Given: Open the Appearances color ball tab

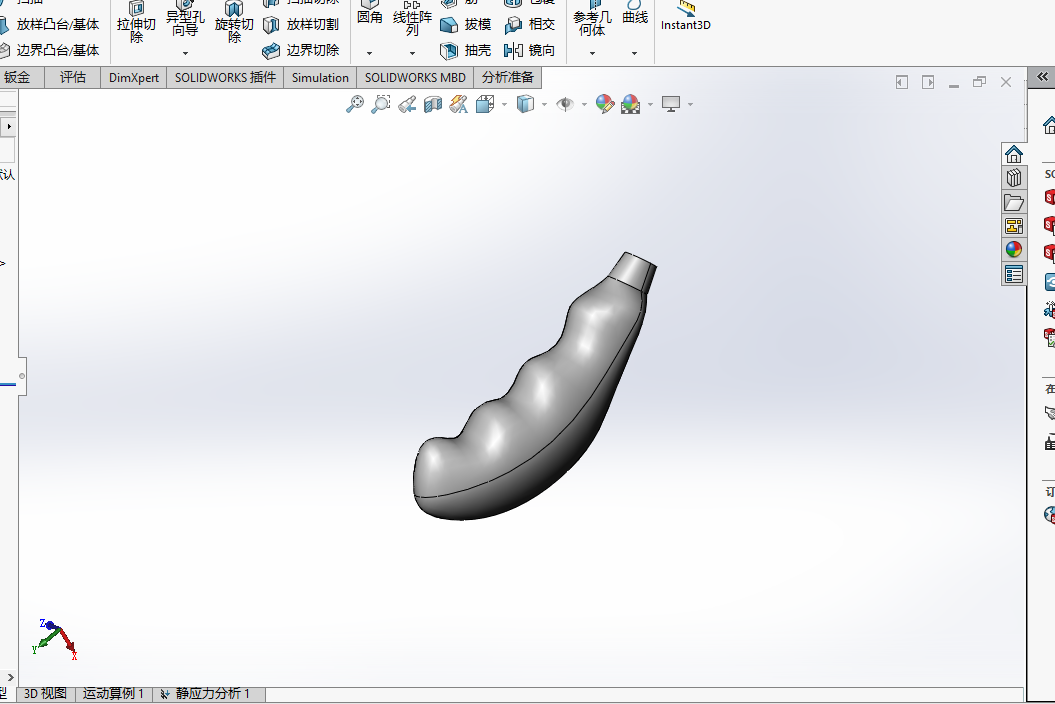Looking at the screenshot, I should click(x=1014, y=250).
